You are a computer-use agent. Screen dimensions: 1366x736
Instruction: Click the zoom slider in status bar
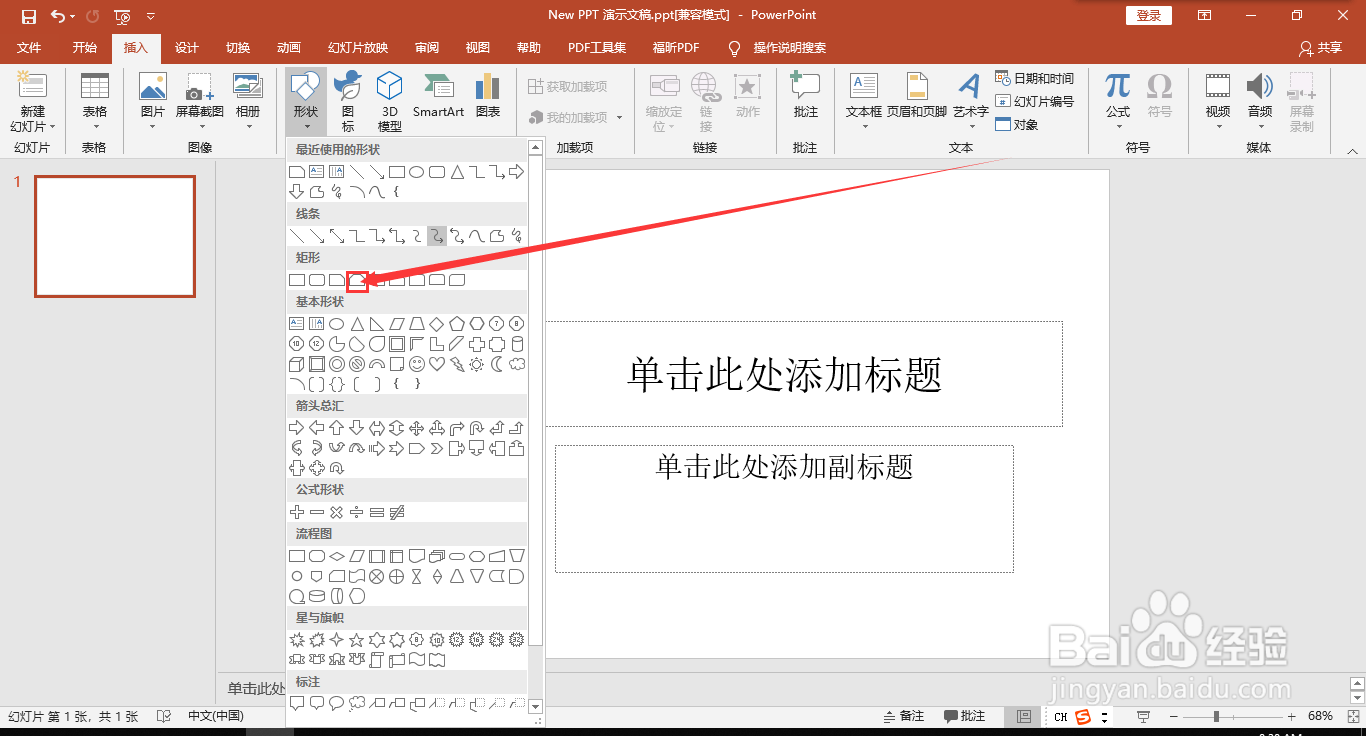[1235, 716]
